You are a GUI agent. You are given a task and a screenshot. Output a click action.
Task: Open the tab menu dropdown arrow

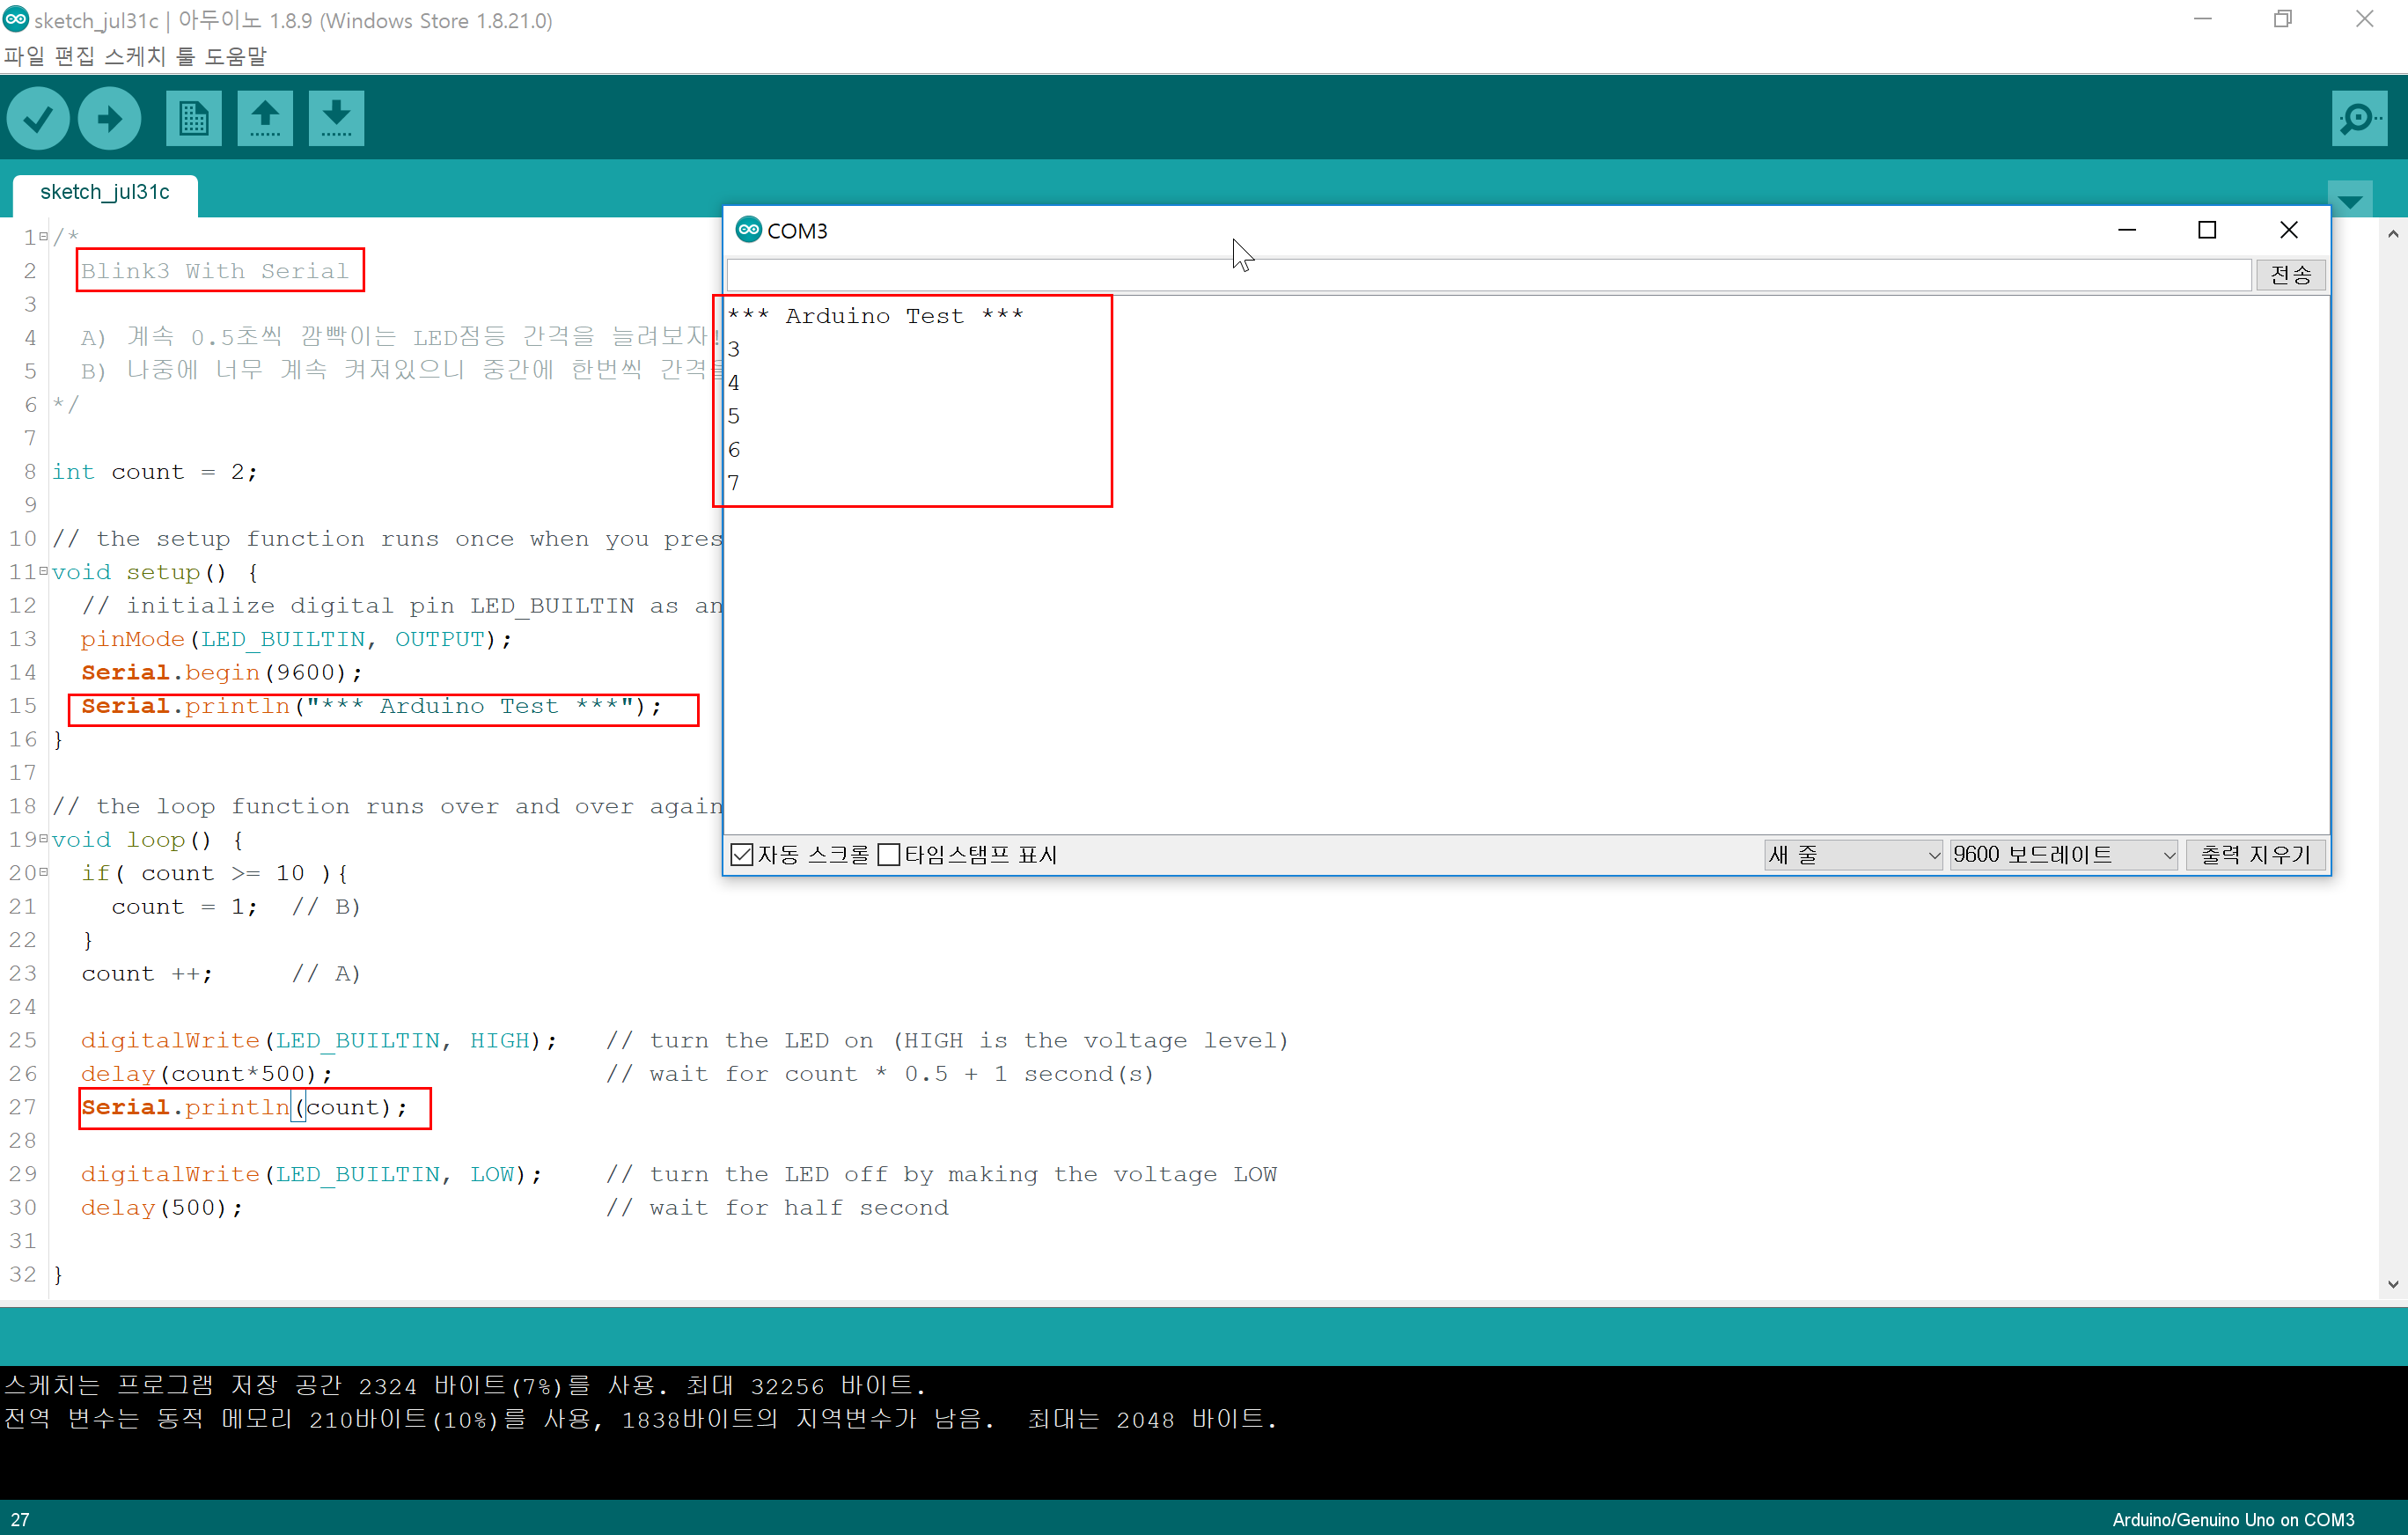click(x=2350, y=200)
